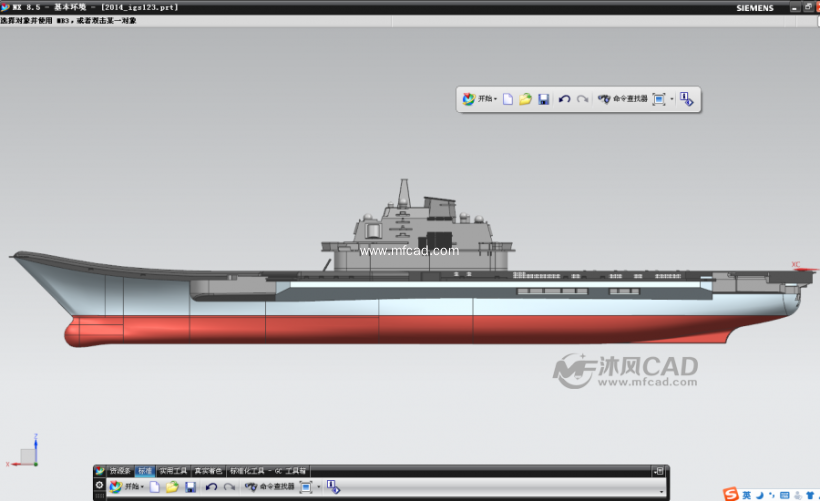Open 命令查找器 in floating toolbar
This screenshot has width=820, height=501.
pyautogui.click(x=622, y=100)
